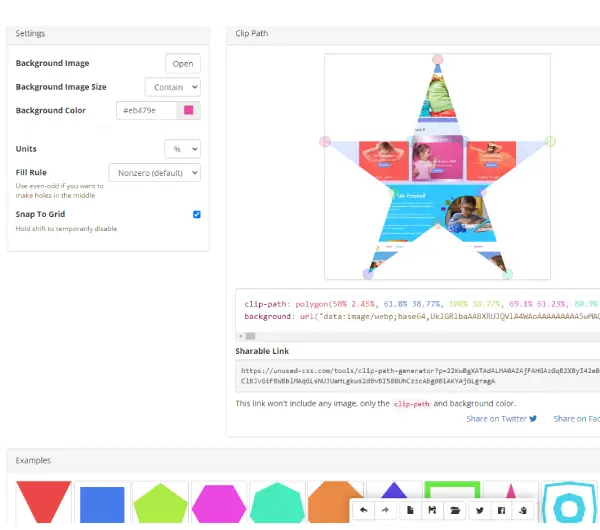The image size is (600, 530).
Task: Click the open folder icon
Action: click(x=456, y=510)
